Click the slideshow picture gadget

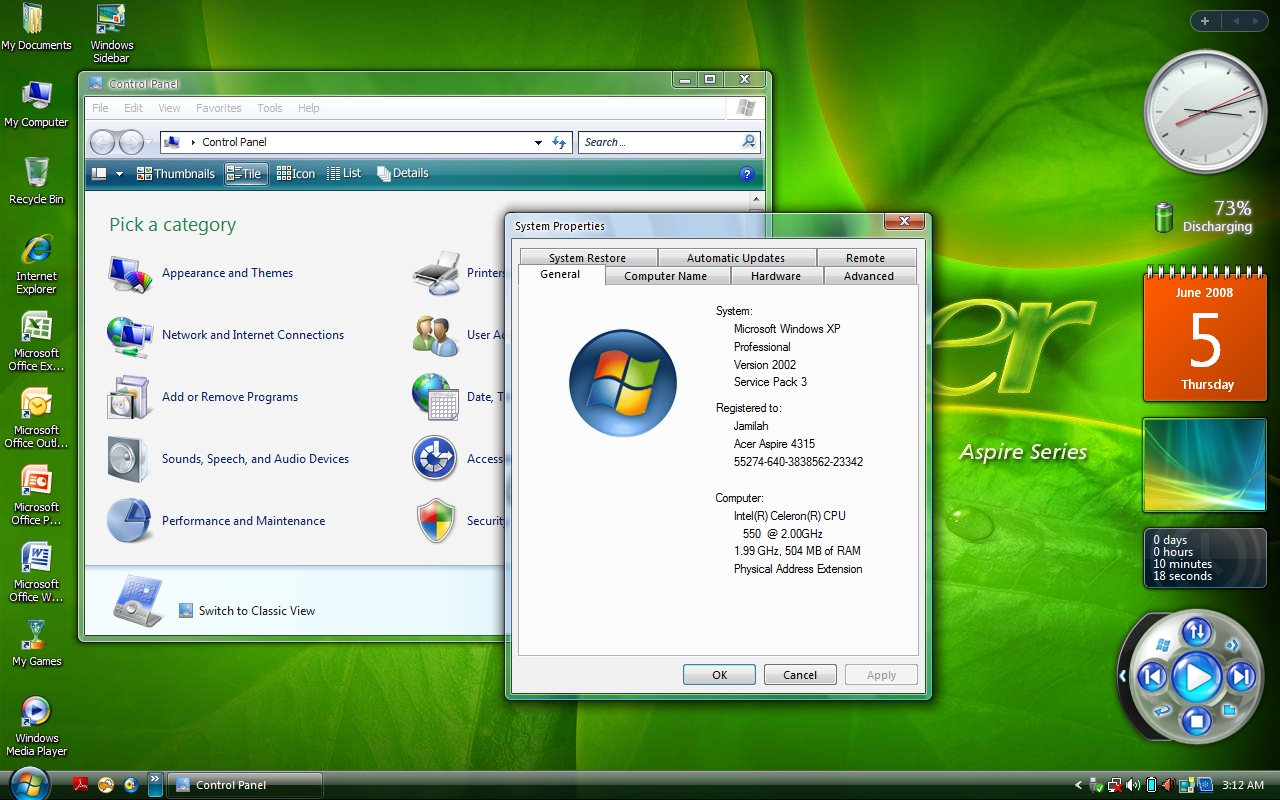(x=1205, y=465)
